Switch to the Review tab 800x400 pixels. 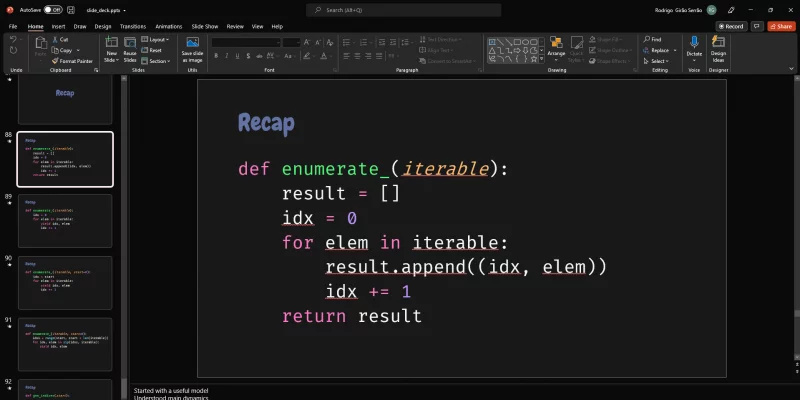235,27
